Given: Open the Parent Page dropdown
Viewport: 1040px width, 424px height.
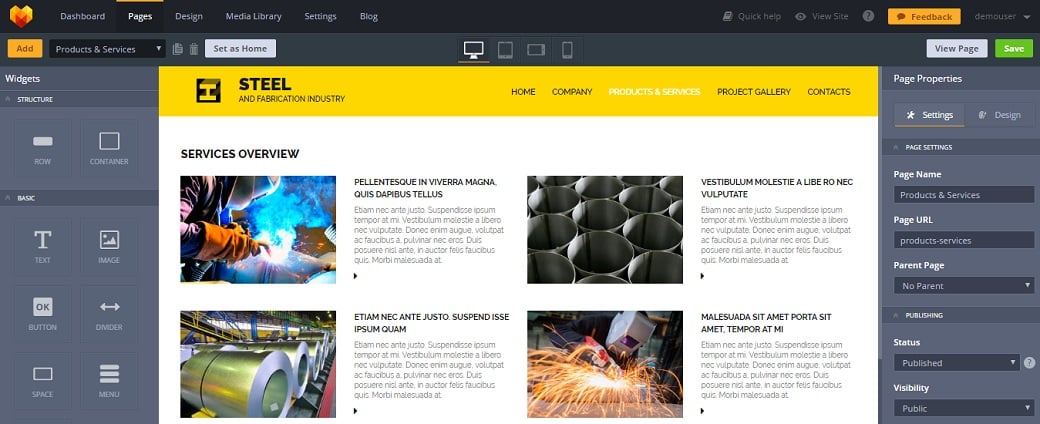Looking at the screenshot, I should (x=963, y=286).
